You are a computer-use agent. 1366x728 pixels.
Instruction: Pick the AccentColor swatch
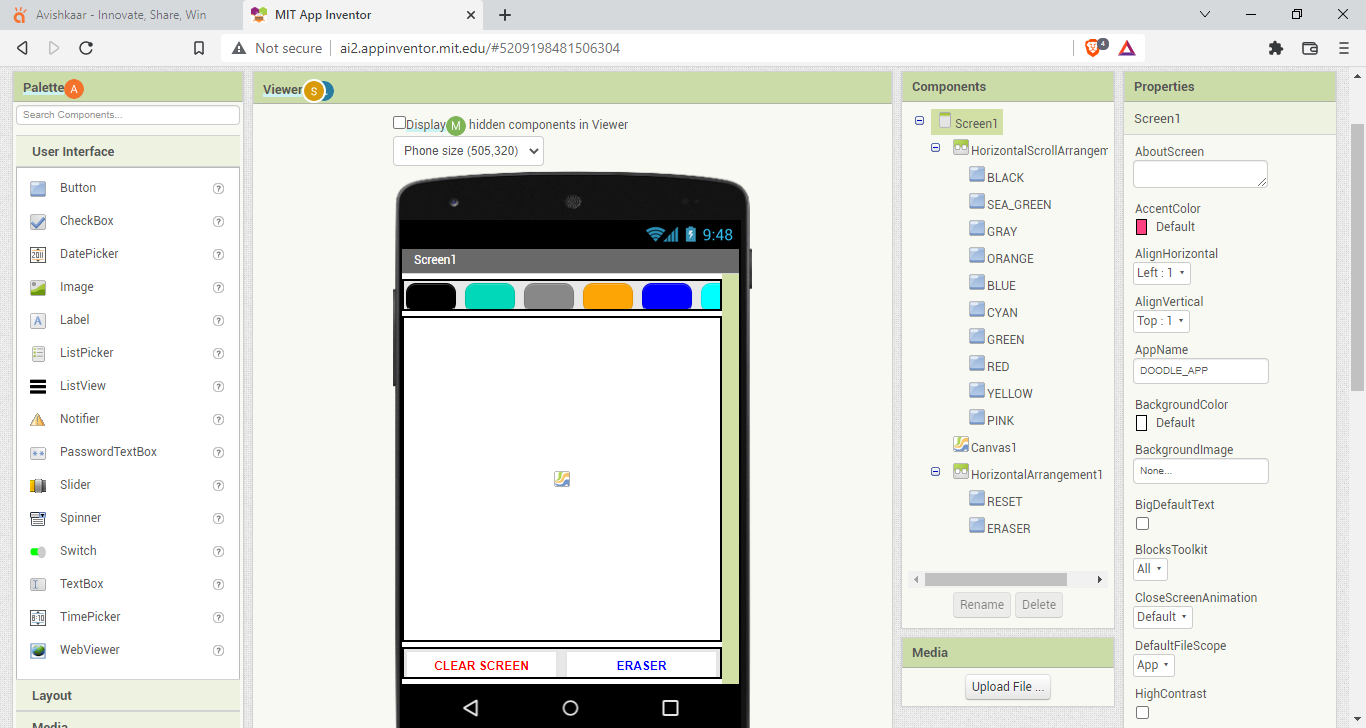(1140, 226)
